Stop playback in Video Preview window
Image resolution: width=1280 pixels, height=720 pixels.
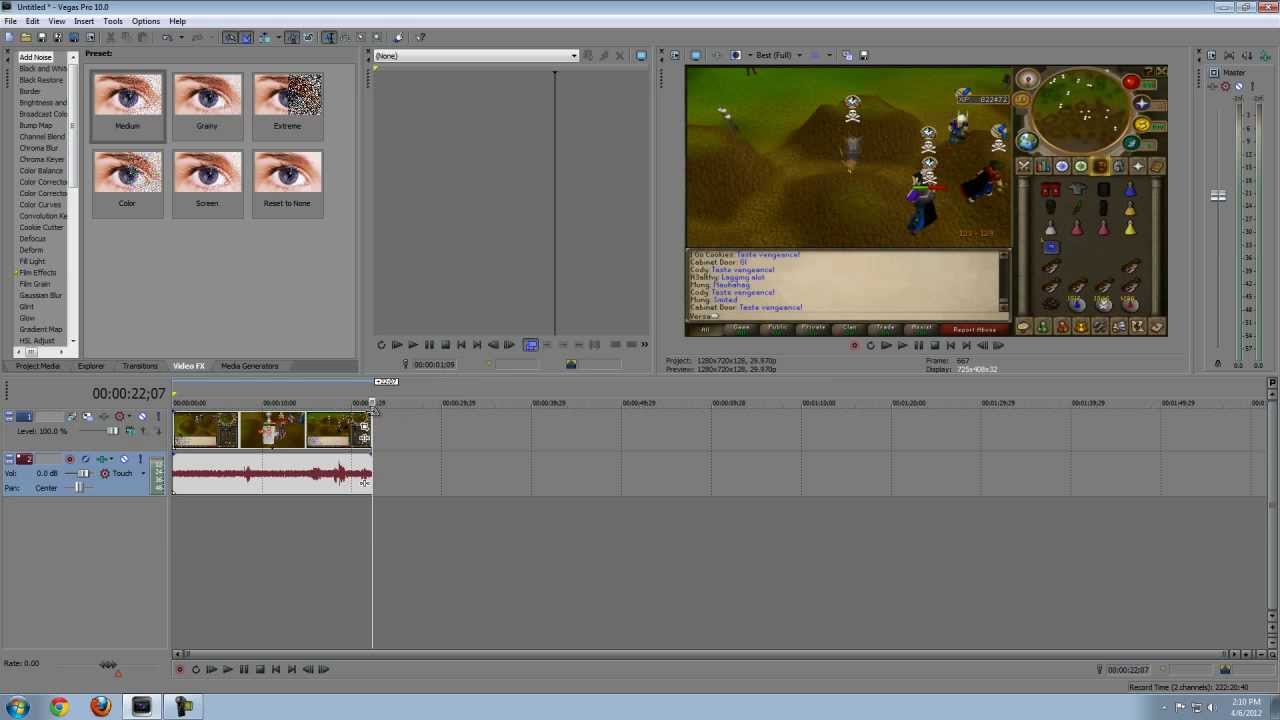(934, 345)
